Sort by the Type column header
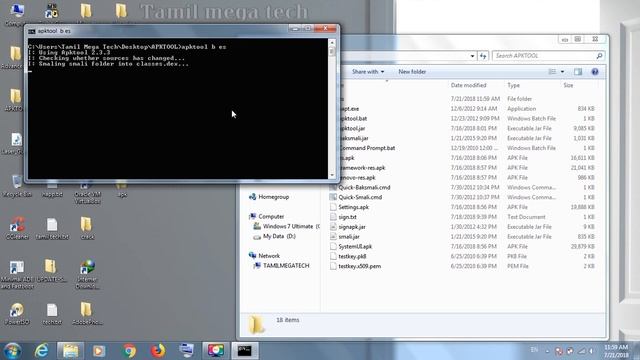The image size is (640, 360). 513,85
